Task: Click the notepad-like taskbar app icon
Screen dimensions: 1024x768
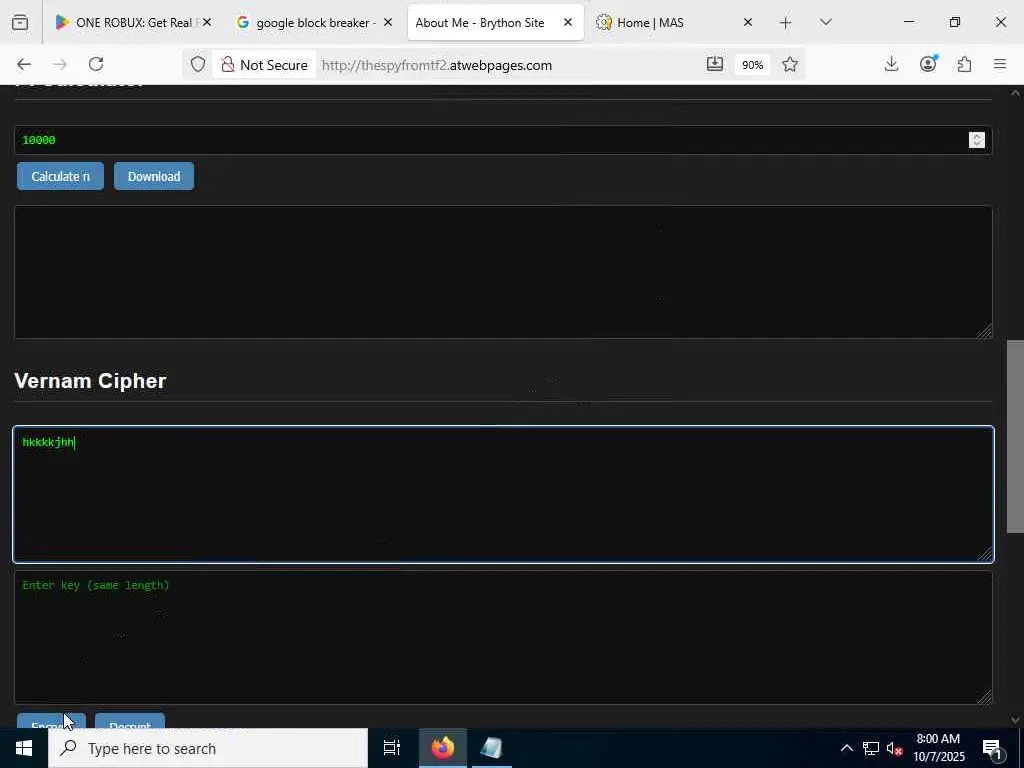Action: tap(491, 748)
